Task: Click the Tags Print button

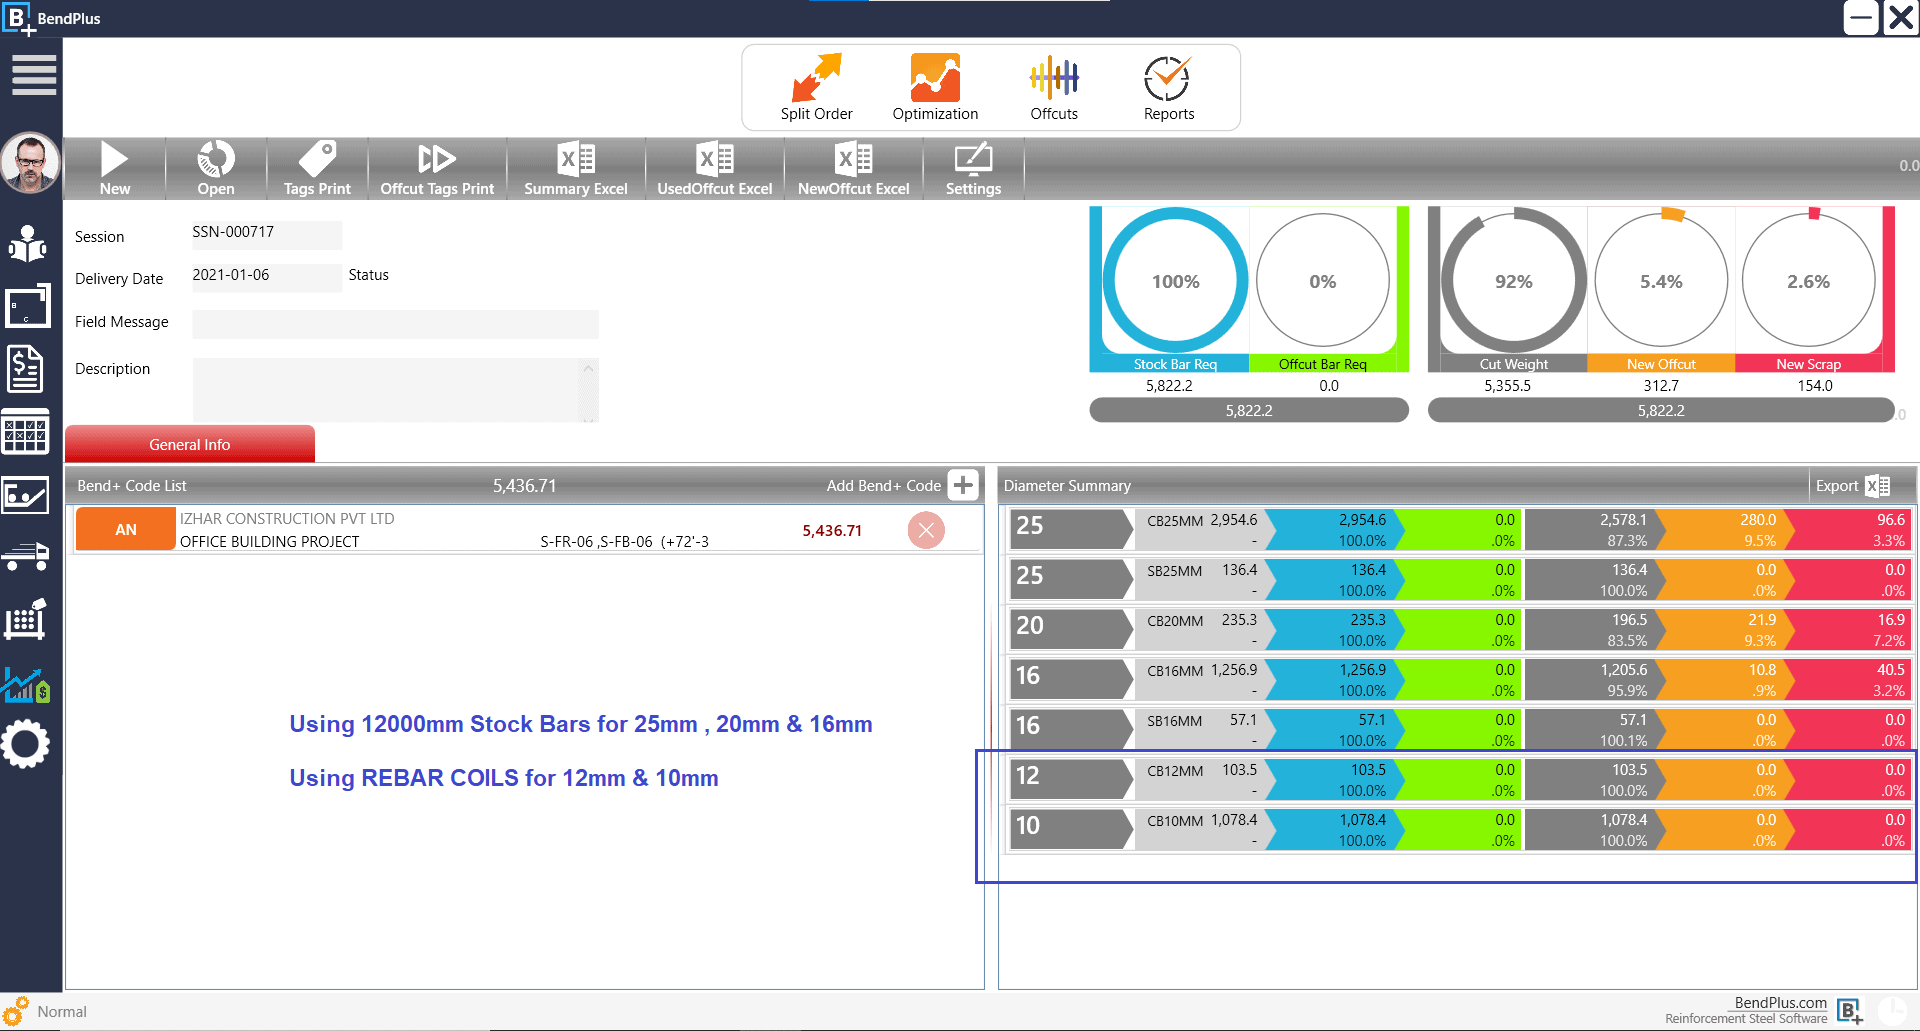Action: point(317,168)
